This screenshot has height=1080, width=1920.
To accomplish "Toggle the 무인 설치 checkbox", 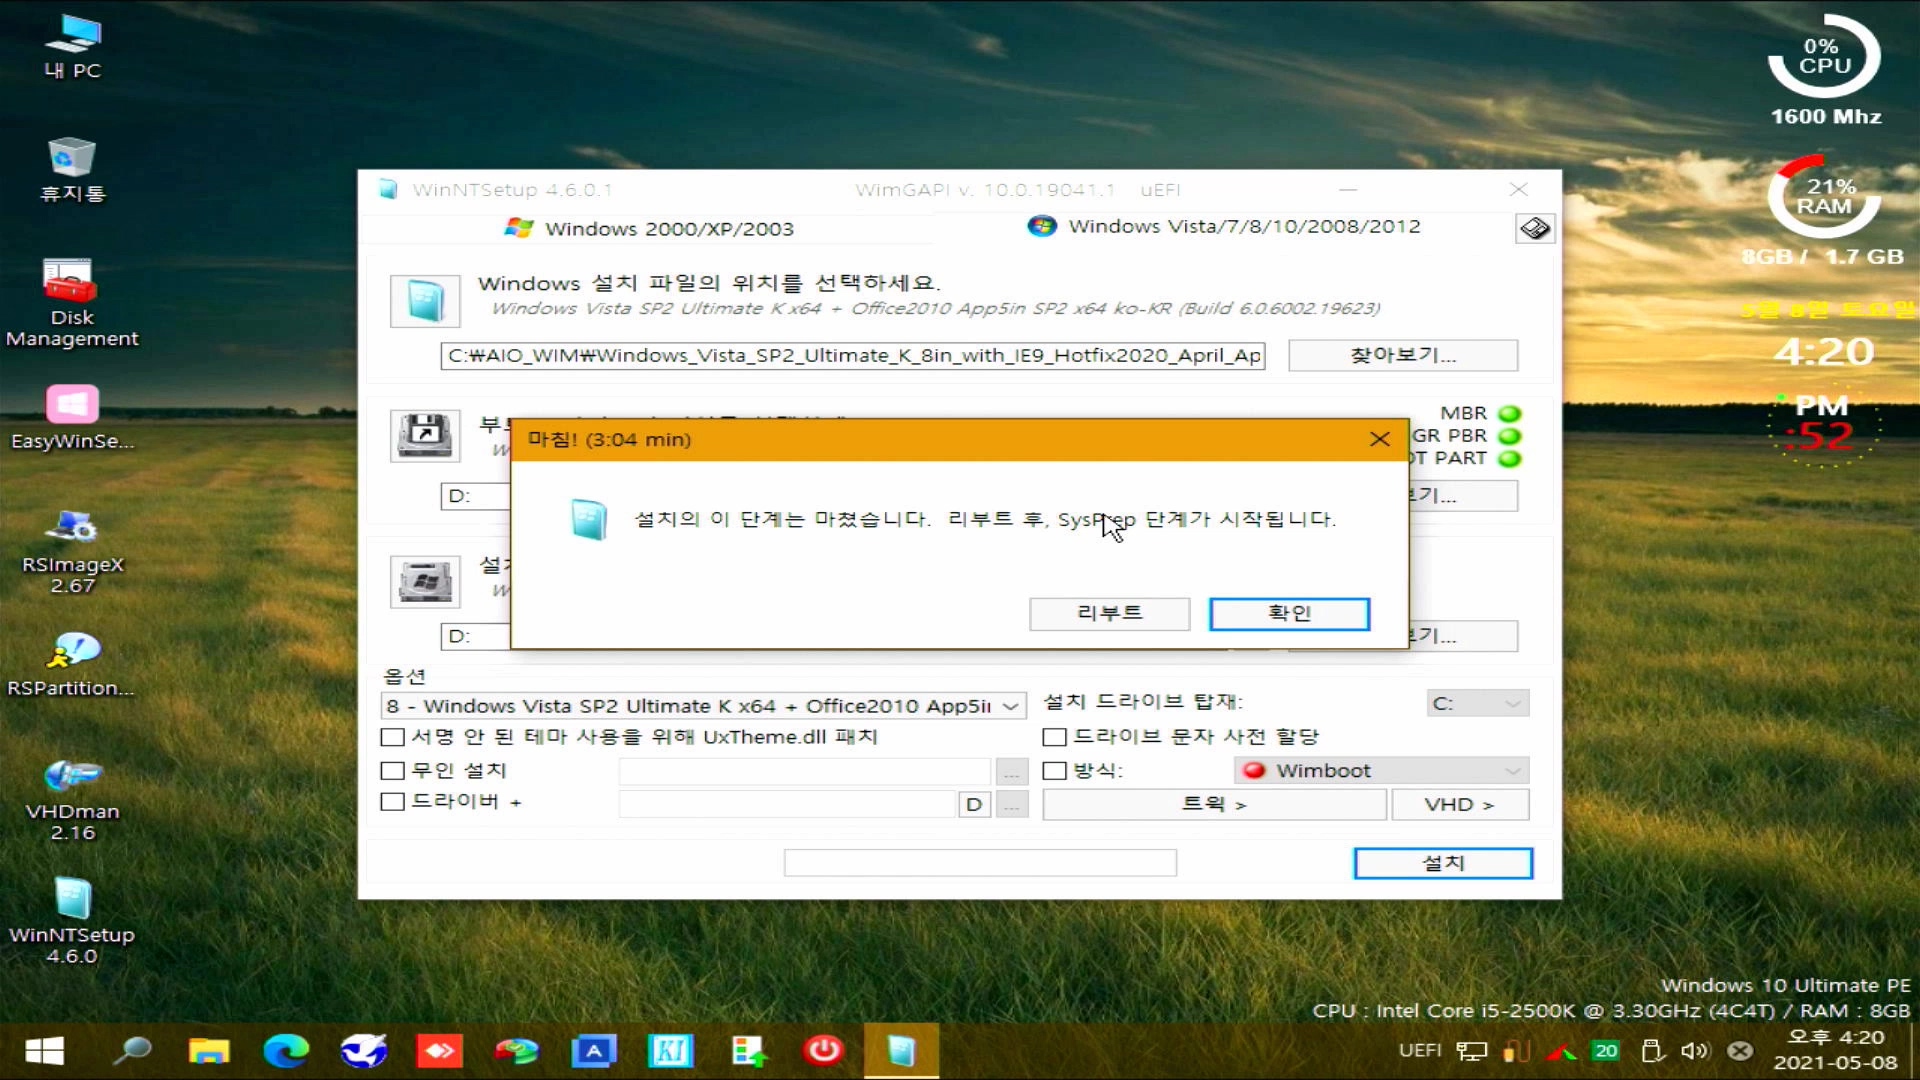I will tap(393, 771).
